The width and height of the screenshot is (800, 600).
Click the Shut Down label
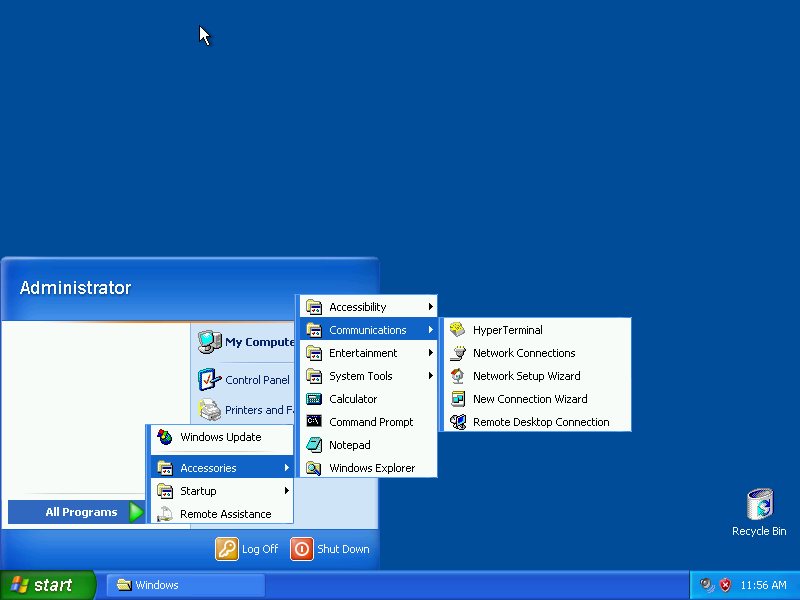point(343,549)
